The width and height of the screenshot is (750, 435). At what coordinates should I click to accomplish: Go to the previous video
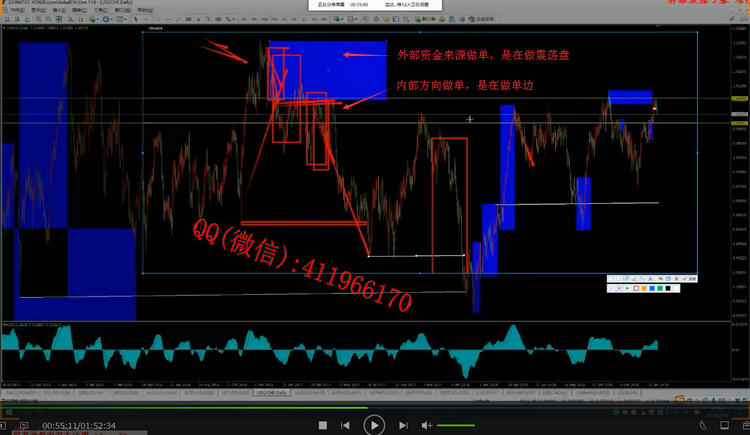pos(345,425)
